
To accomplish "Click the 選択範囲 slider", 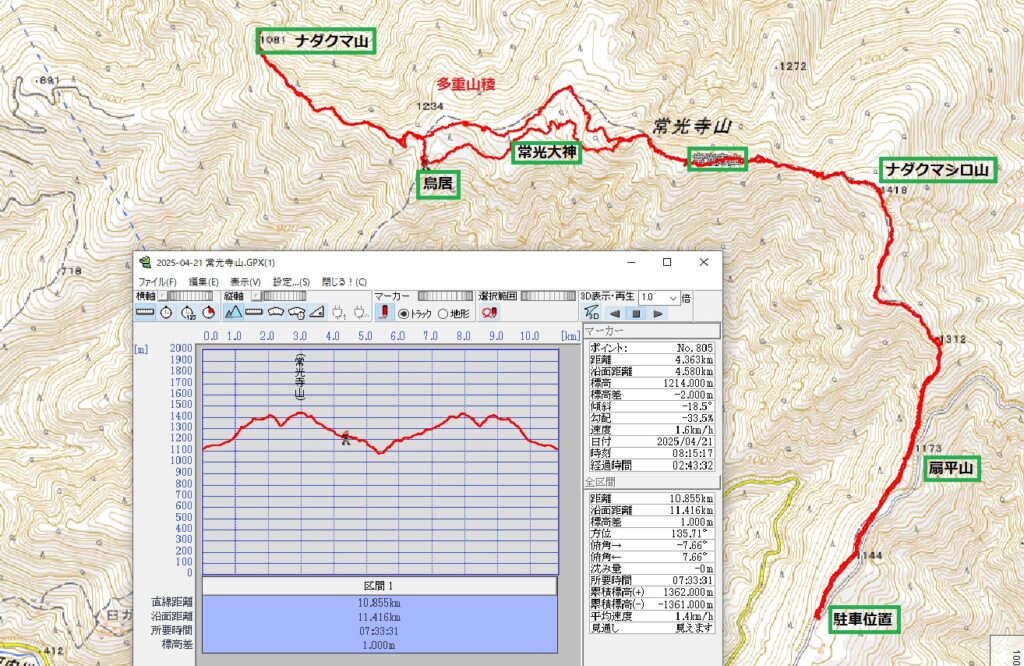I will click(x=549, y=296).
